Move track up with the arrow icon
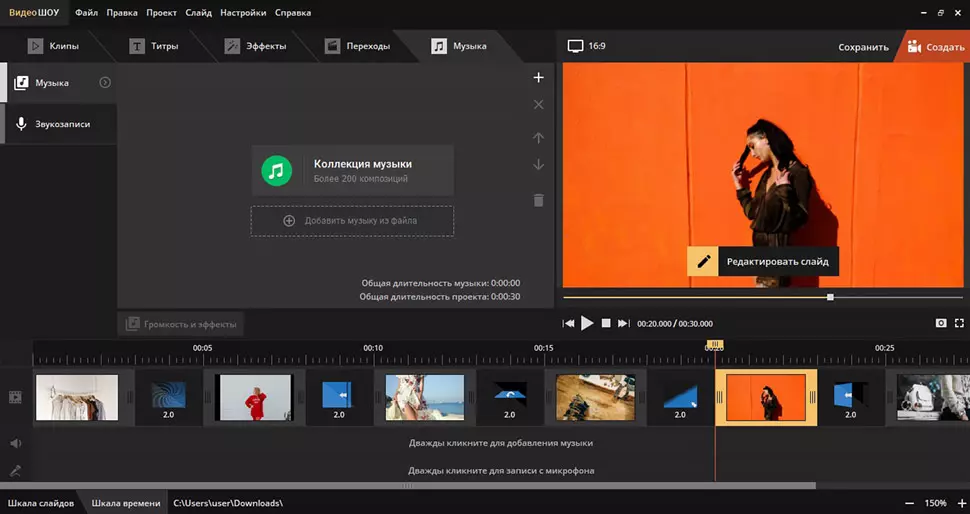This screenshot has height=514, width=970. [538, 138]
